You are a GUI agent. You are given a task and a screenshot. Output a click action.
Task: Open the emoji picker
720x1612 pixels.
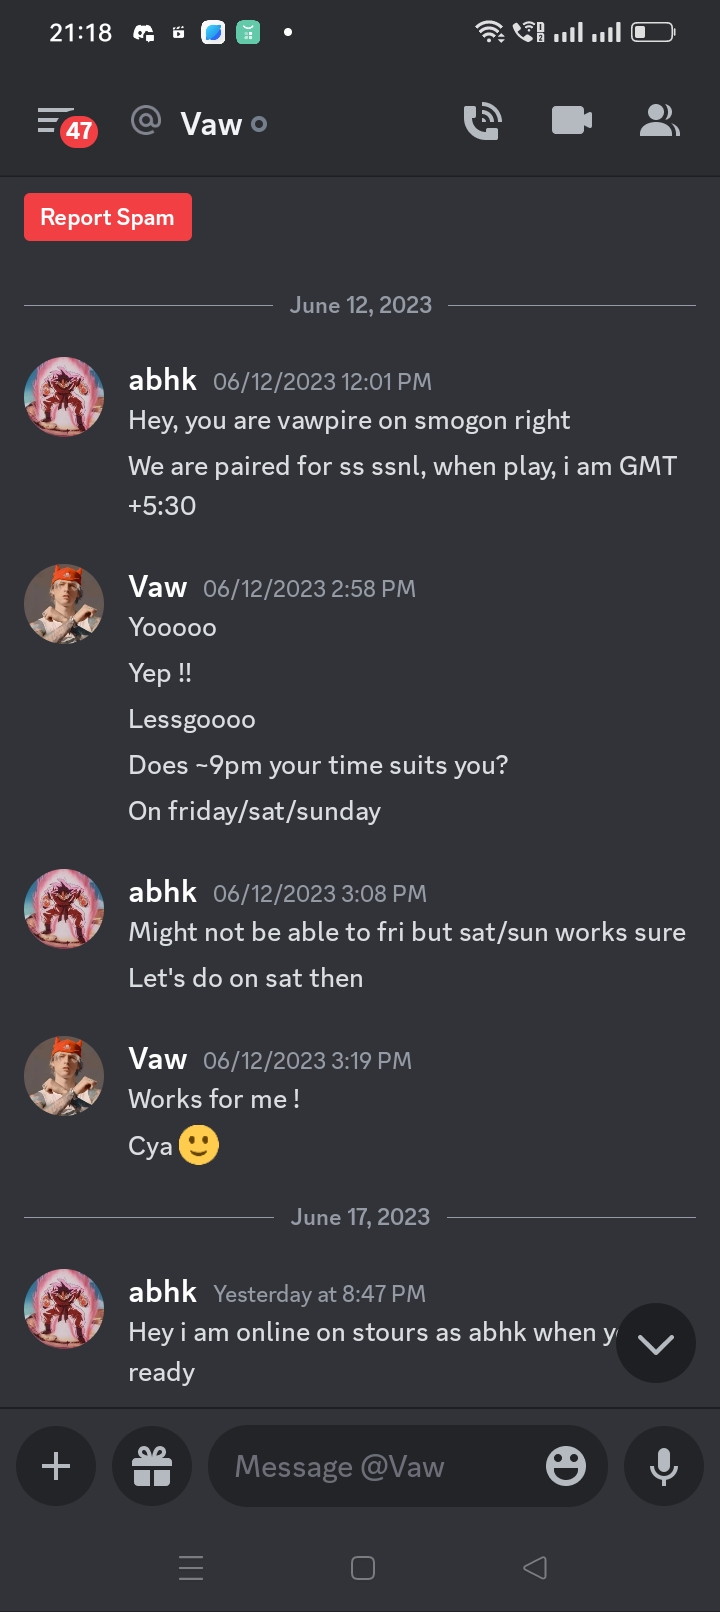pos(566,1466)
